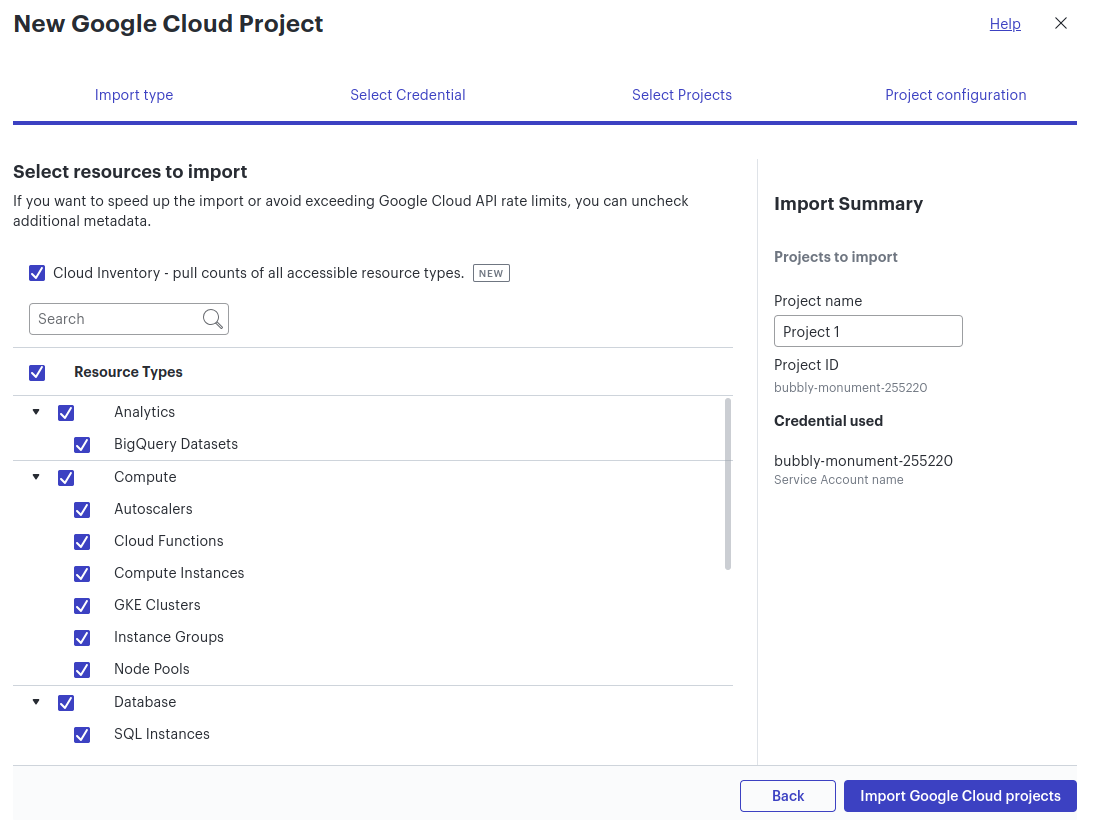Uncheck the Cloud Functions checkbox
Viewport: 1093px width, 820px height.
pyautogui.click(x=82, y=542)
